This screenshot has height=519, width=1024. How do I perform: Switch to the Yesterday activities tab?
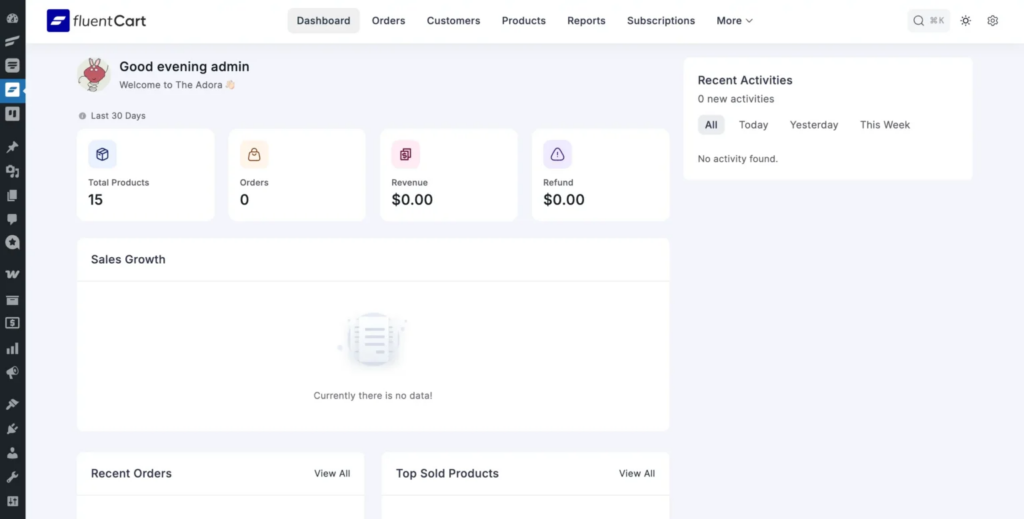pyautogui.click(x=814, y=125)
